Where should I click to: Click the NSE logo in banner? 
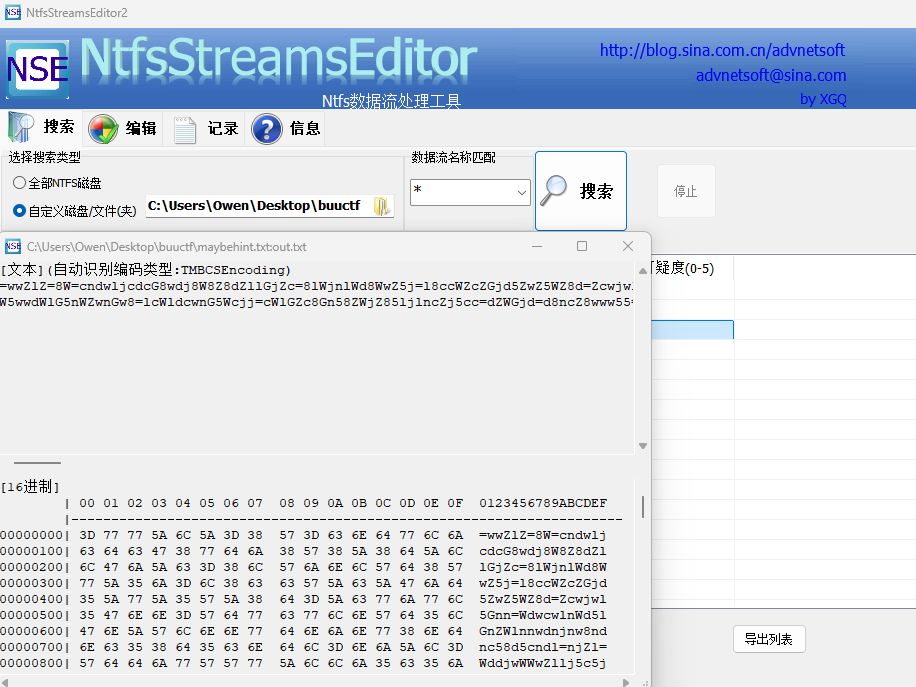click(x=37, y=69)
